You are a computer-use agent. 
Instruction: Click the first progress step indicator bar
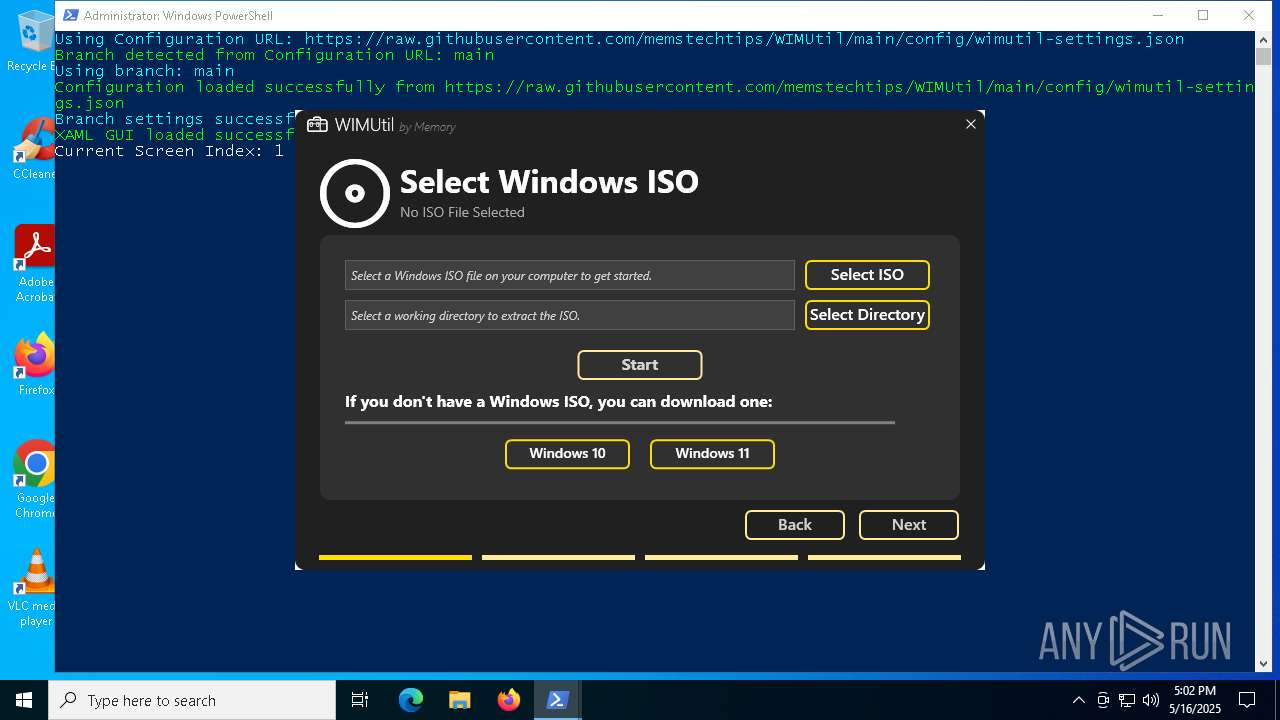point(395,557)
